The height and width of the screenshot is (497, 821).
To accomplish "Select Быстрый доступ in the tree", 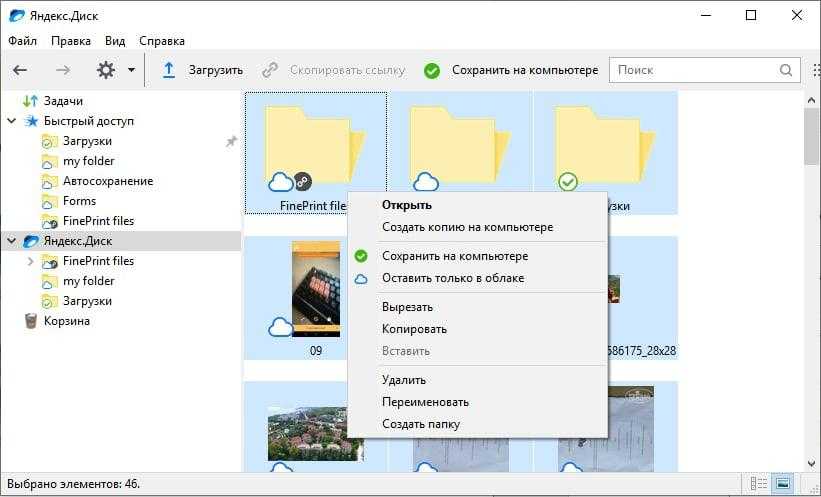I will (88, 121).
